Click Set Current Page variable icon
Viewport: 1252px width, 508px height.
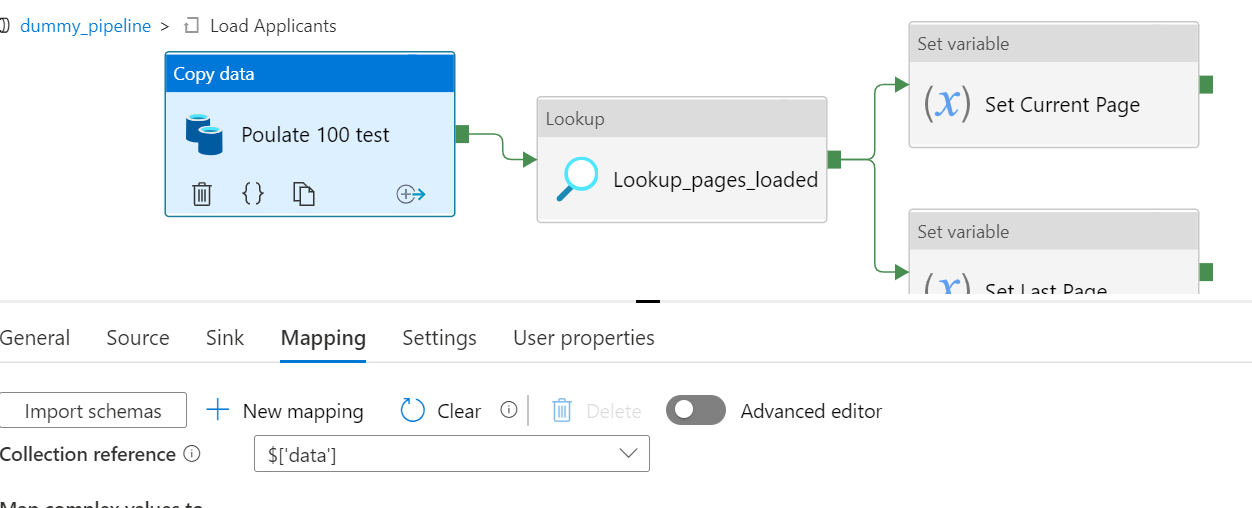[x=946, y=104]
